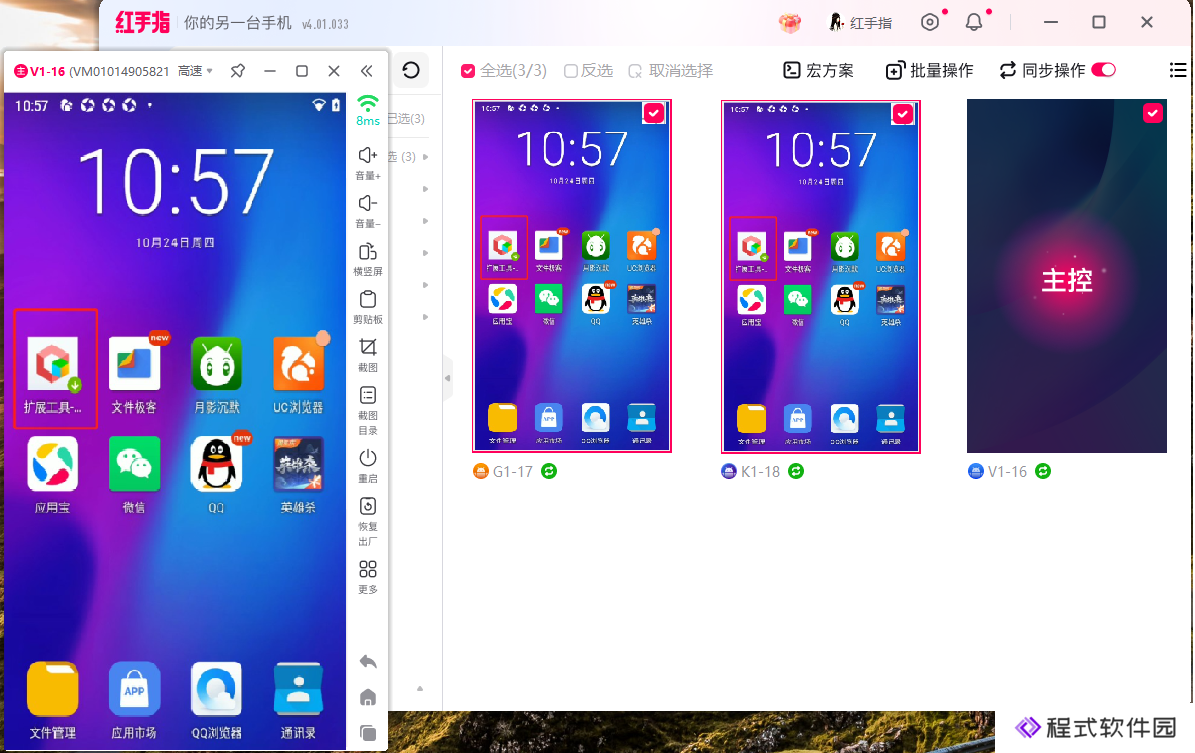Uncheck the G1-17 device thumbnail checkbox
This screenshot has width=1195, height=753.
click(x=654, y=114)
